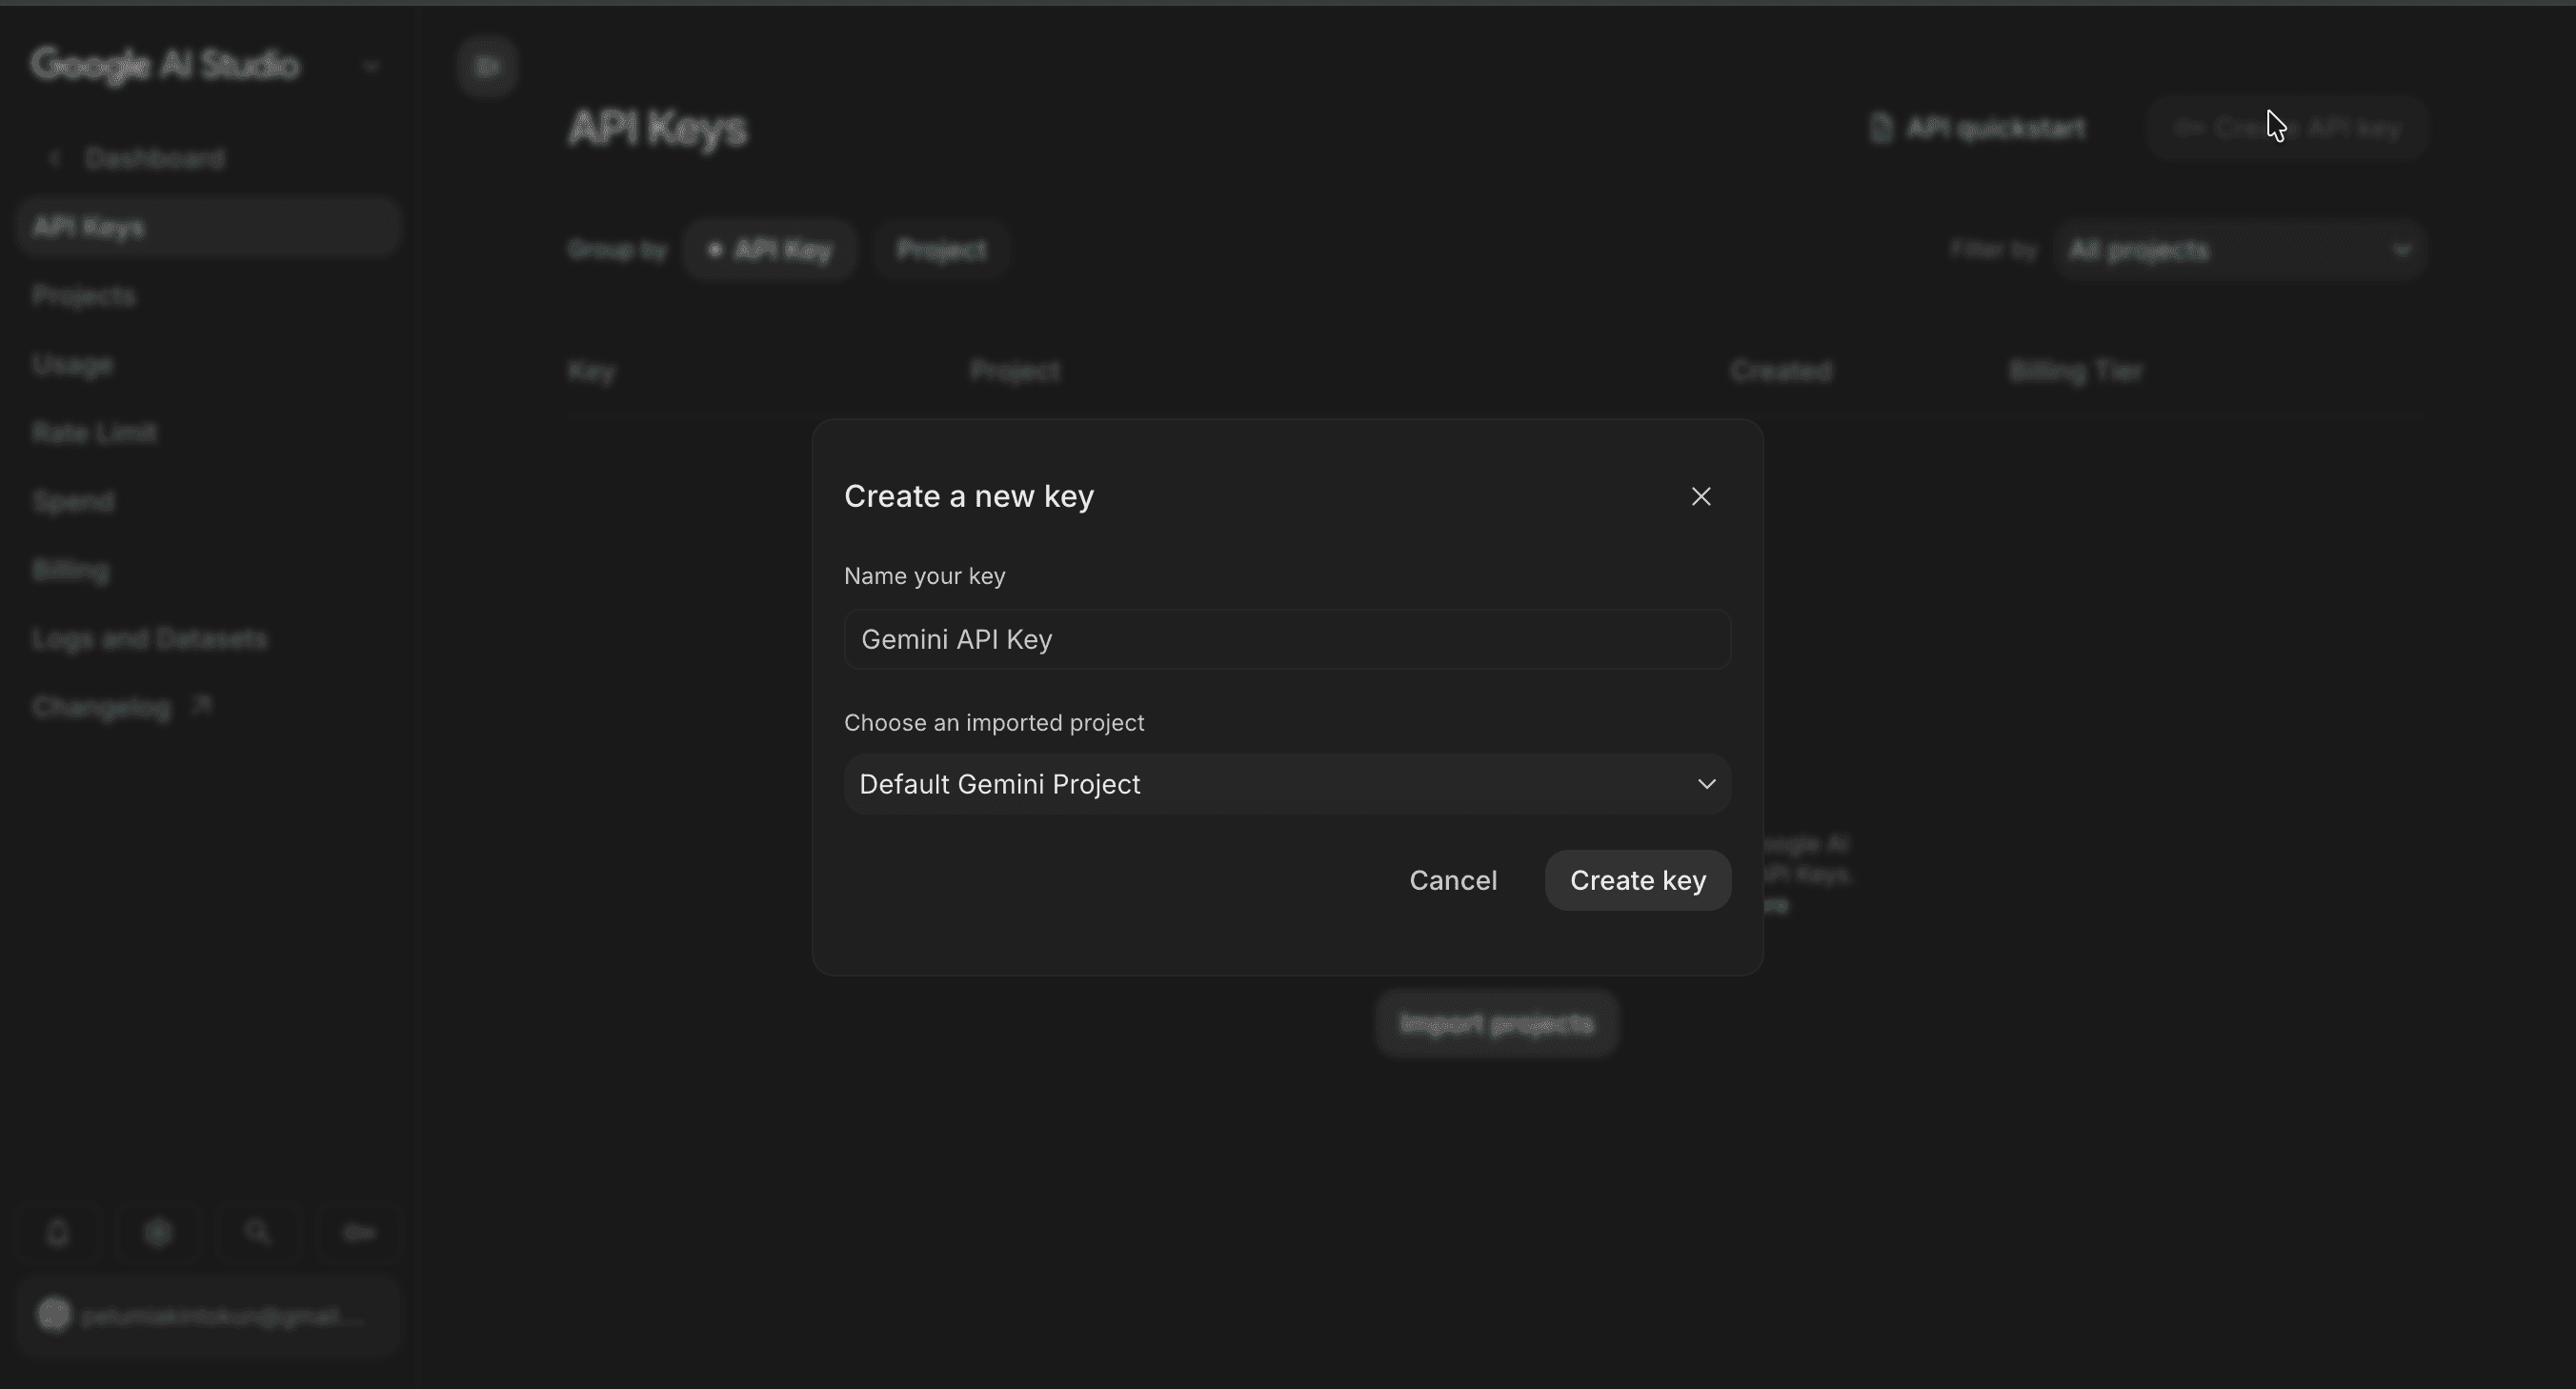Click the key icon in sidebar footer
The width and height of the screenshot is (2576, 1389).
click(359, 1233)
